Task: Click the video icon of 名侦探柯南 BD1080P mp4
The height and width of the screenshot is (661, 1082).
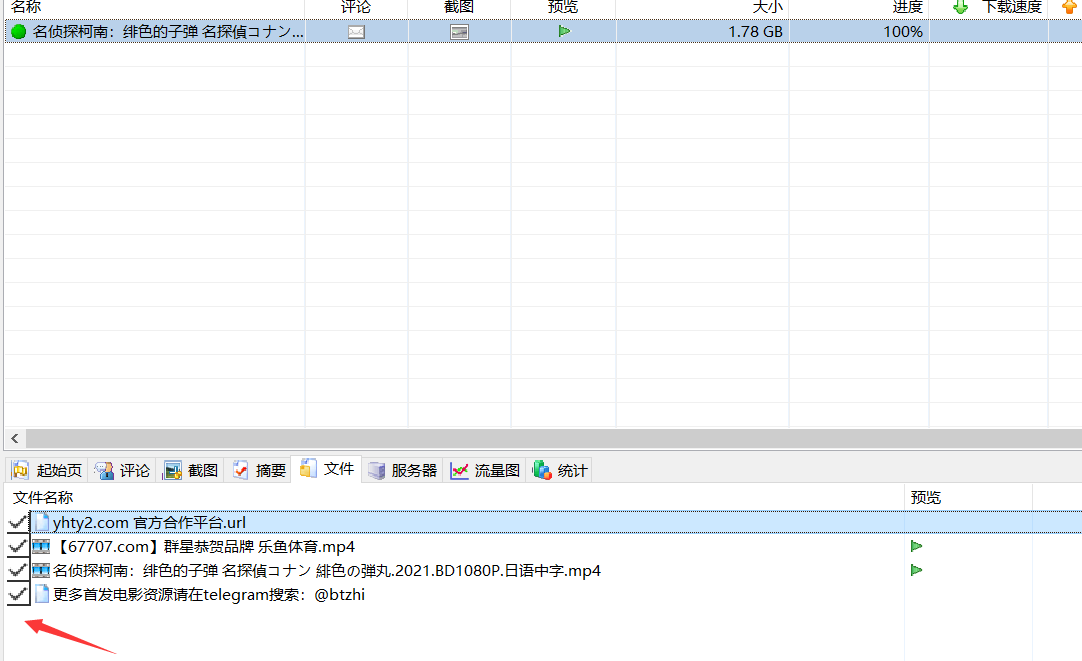Action: point(41,571)
